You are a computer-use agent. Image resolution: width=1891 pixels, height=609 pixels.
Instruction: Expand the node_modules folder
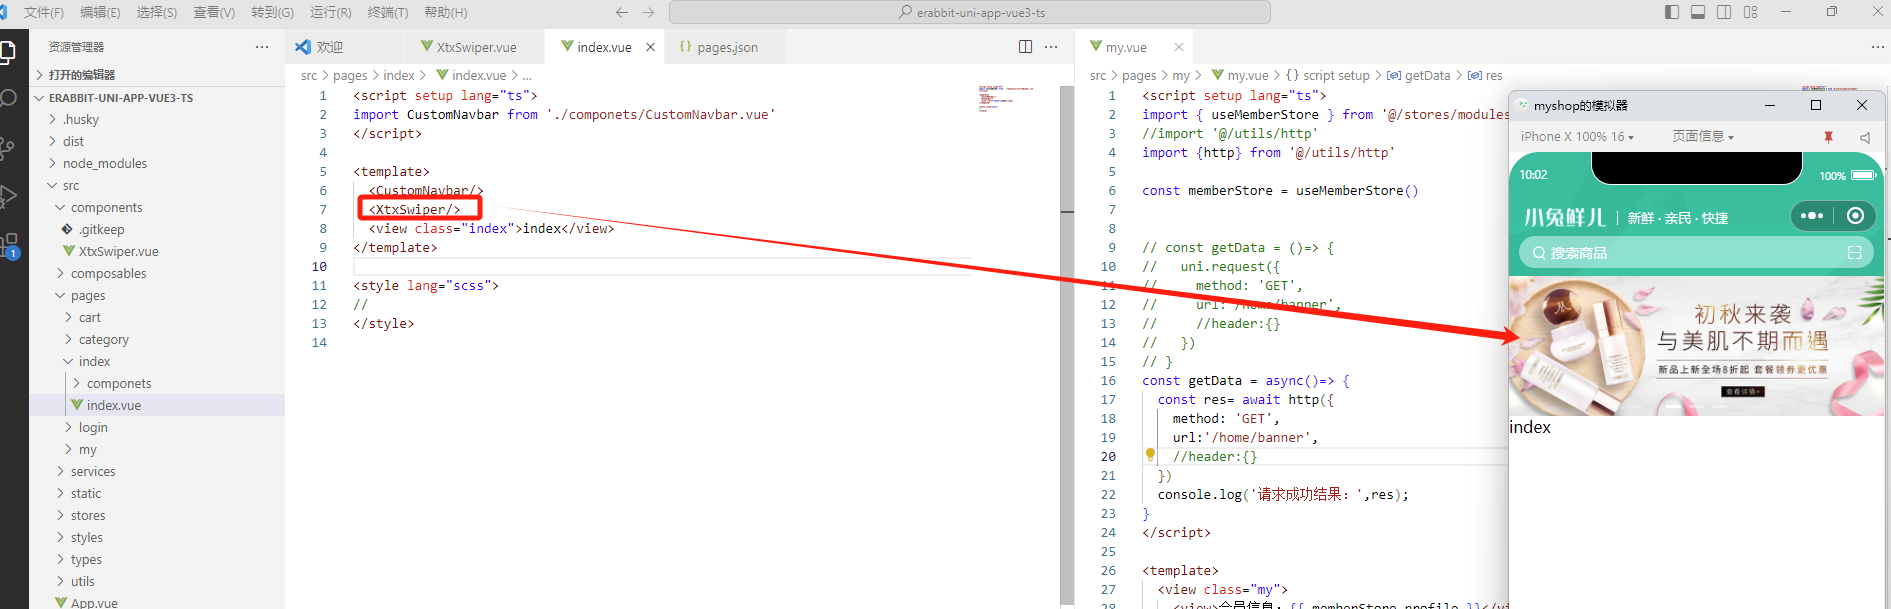click(x=157, y=163)
